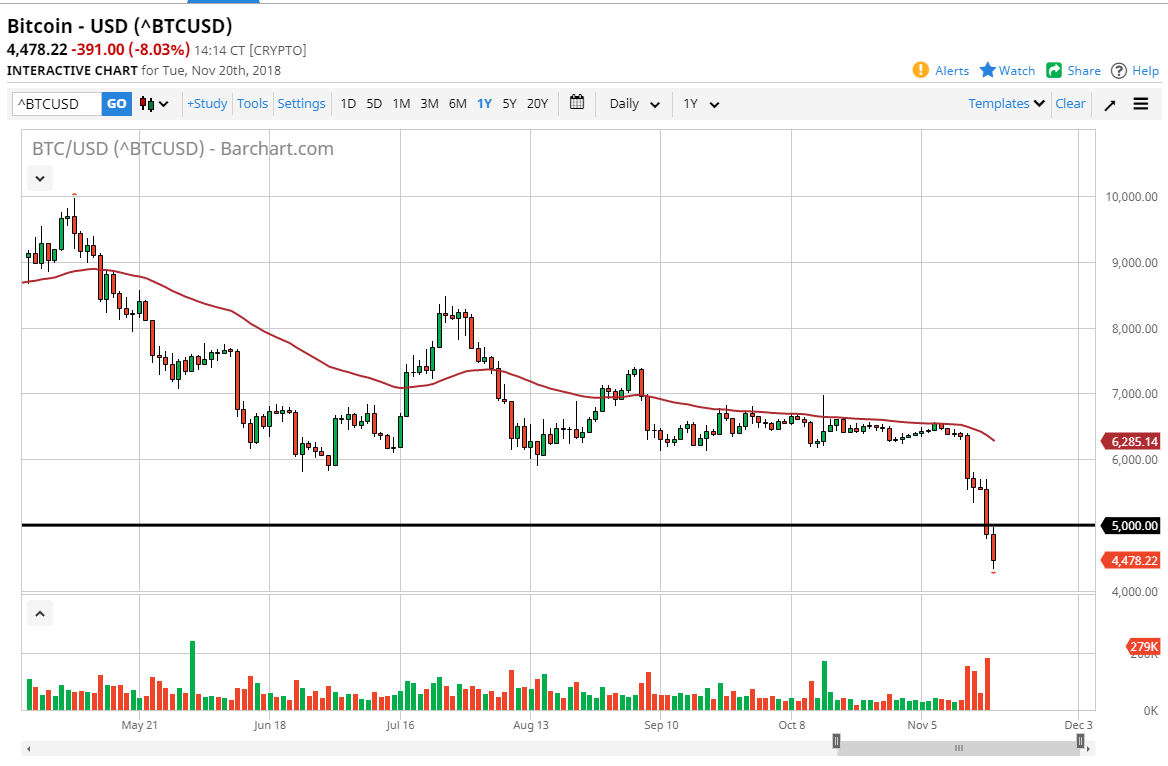Switch to the 5Y time range

coord(509,103)
